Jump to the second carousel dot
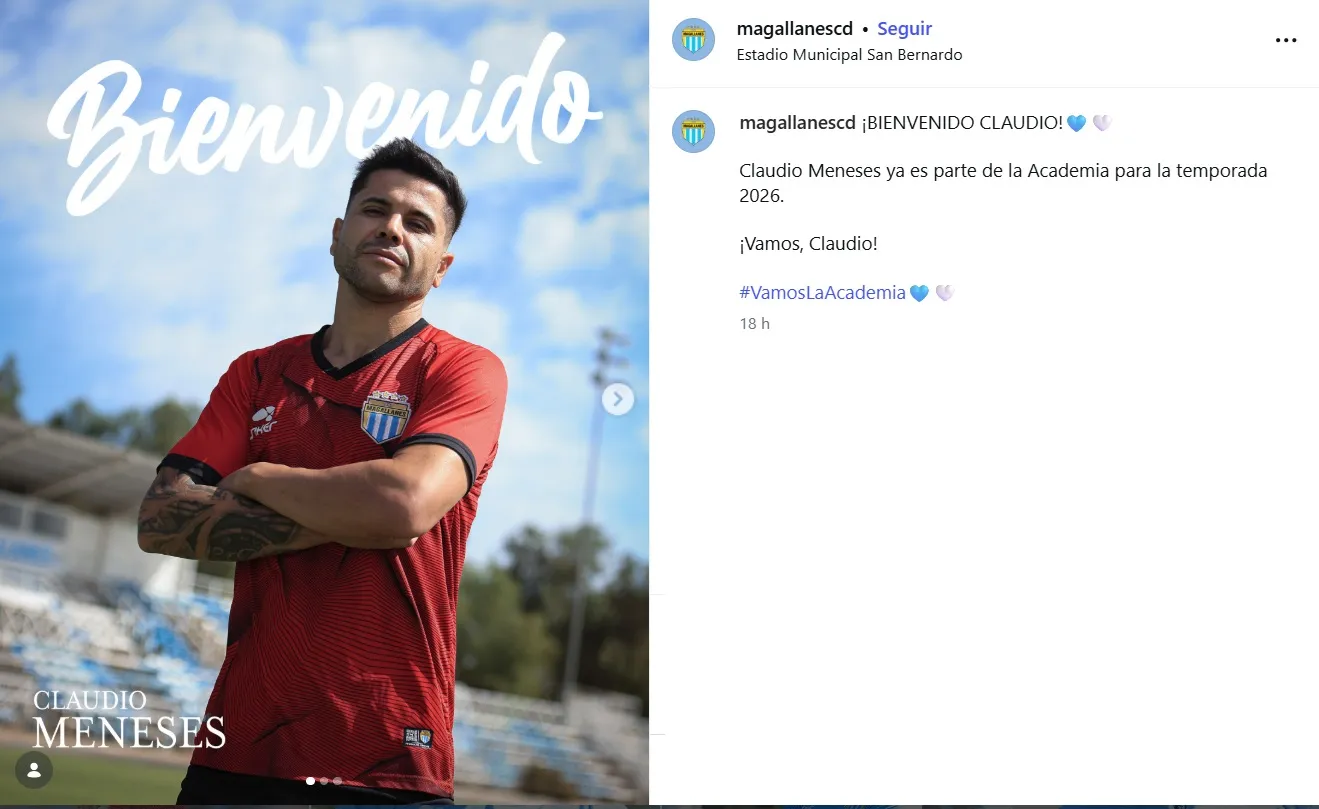Viewport: 1319px width, 809px height. (324, 781)
